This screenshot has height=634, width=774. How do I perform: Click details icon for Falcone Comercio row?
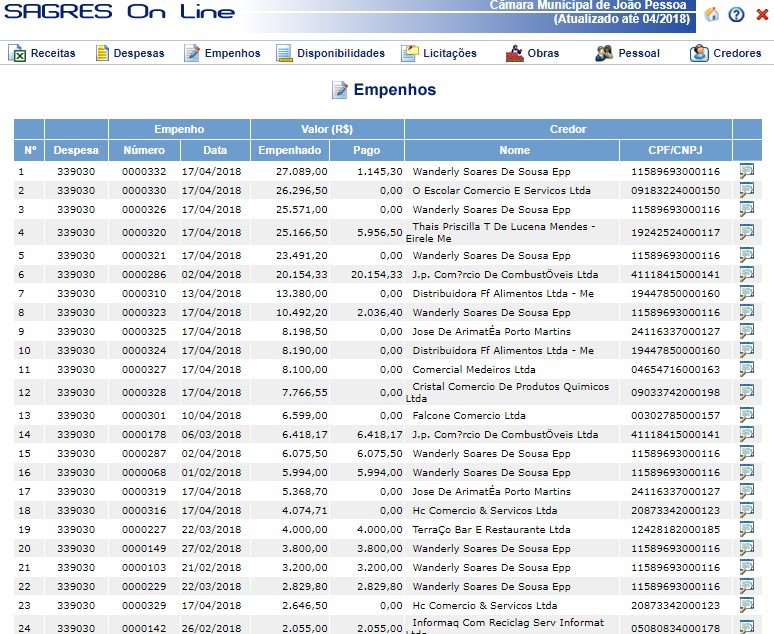coord(746,416)
